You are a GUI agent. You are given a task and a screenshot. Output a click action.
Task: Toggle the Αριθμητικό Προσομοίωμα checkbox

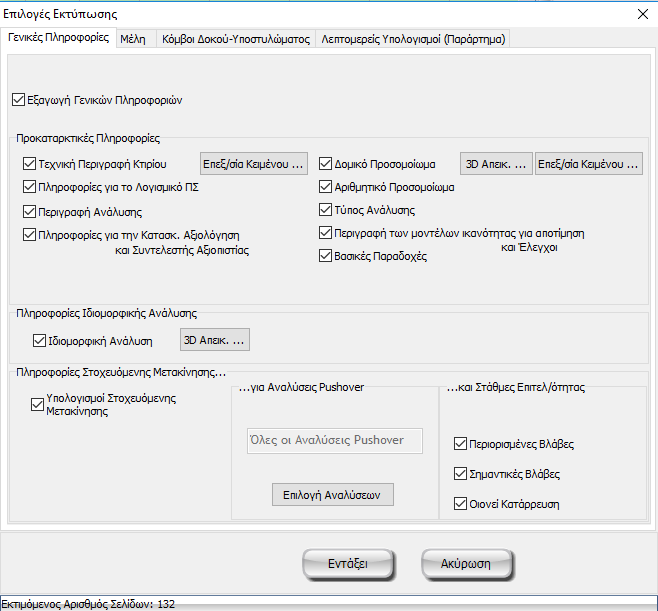[x=326, y=187]
